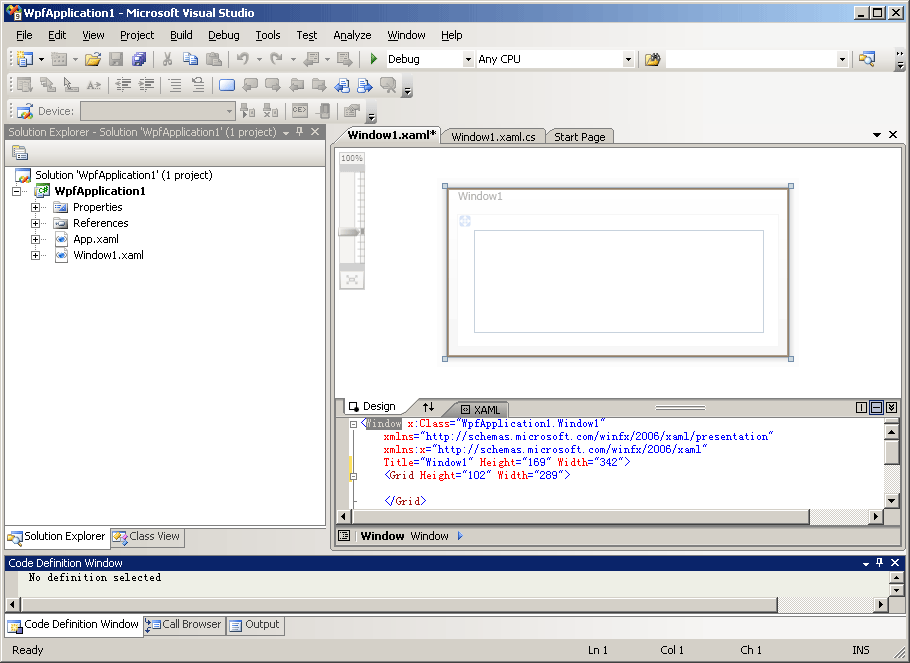The height and width of the screenshot is (663, 910).
Task: Close the Code Definition Window panel
Action: click(x=895, y=563)
